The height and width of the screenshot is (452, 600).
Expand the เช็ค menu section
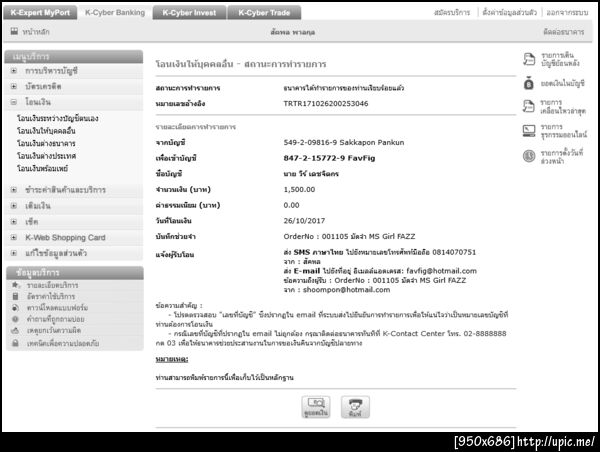pos(14,222)
